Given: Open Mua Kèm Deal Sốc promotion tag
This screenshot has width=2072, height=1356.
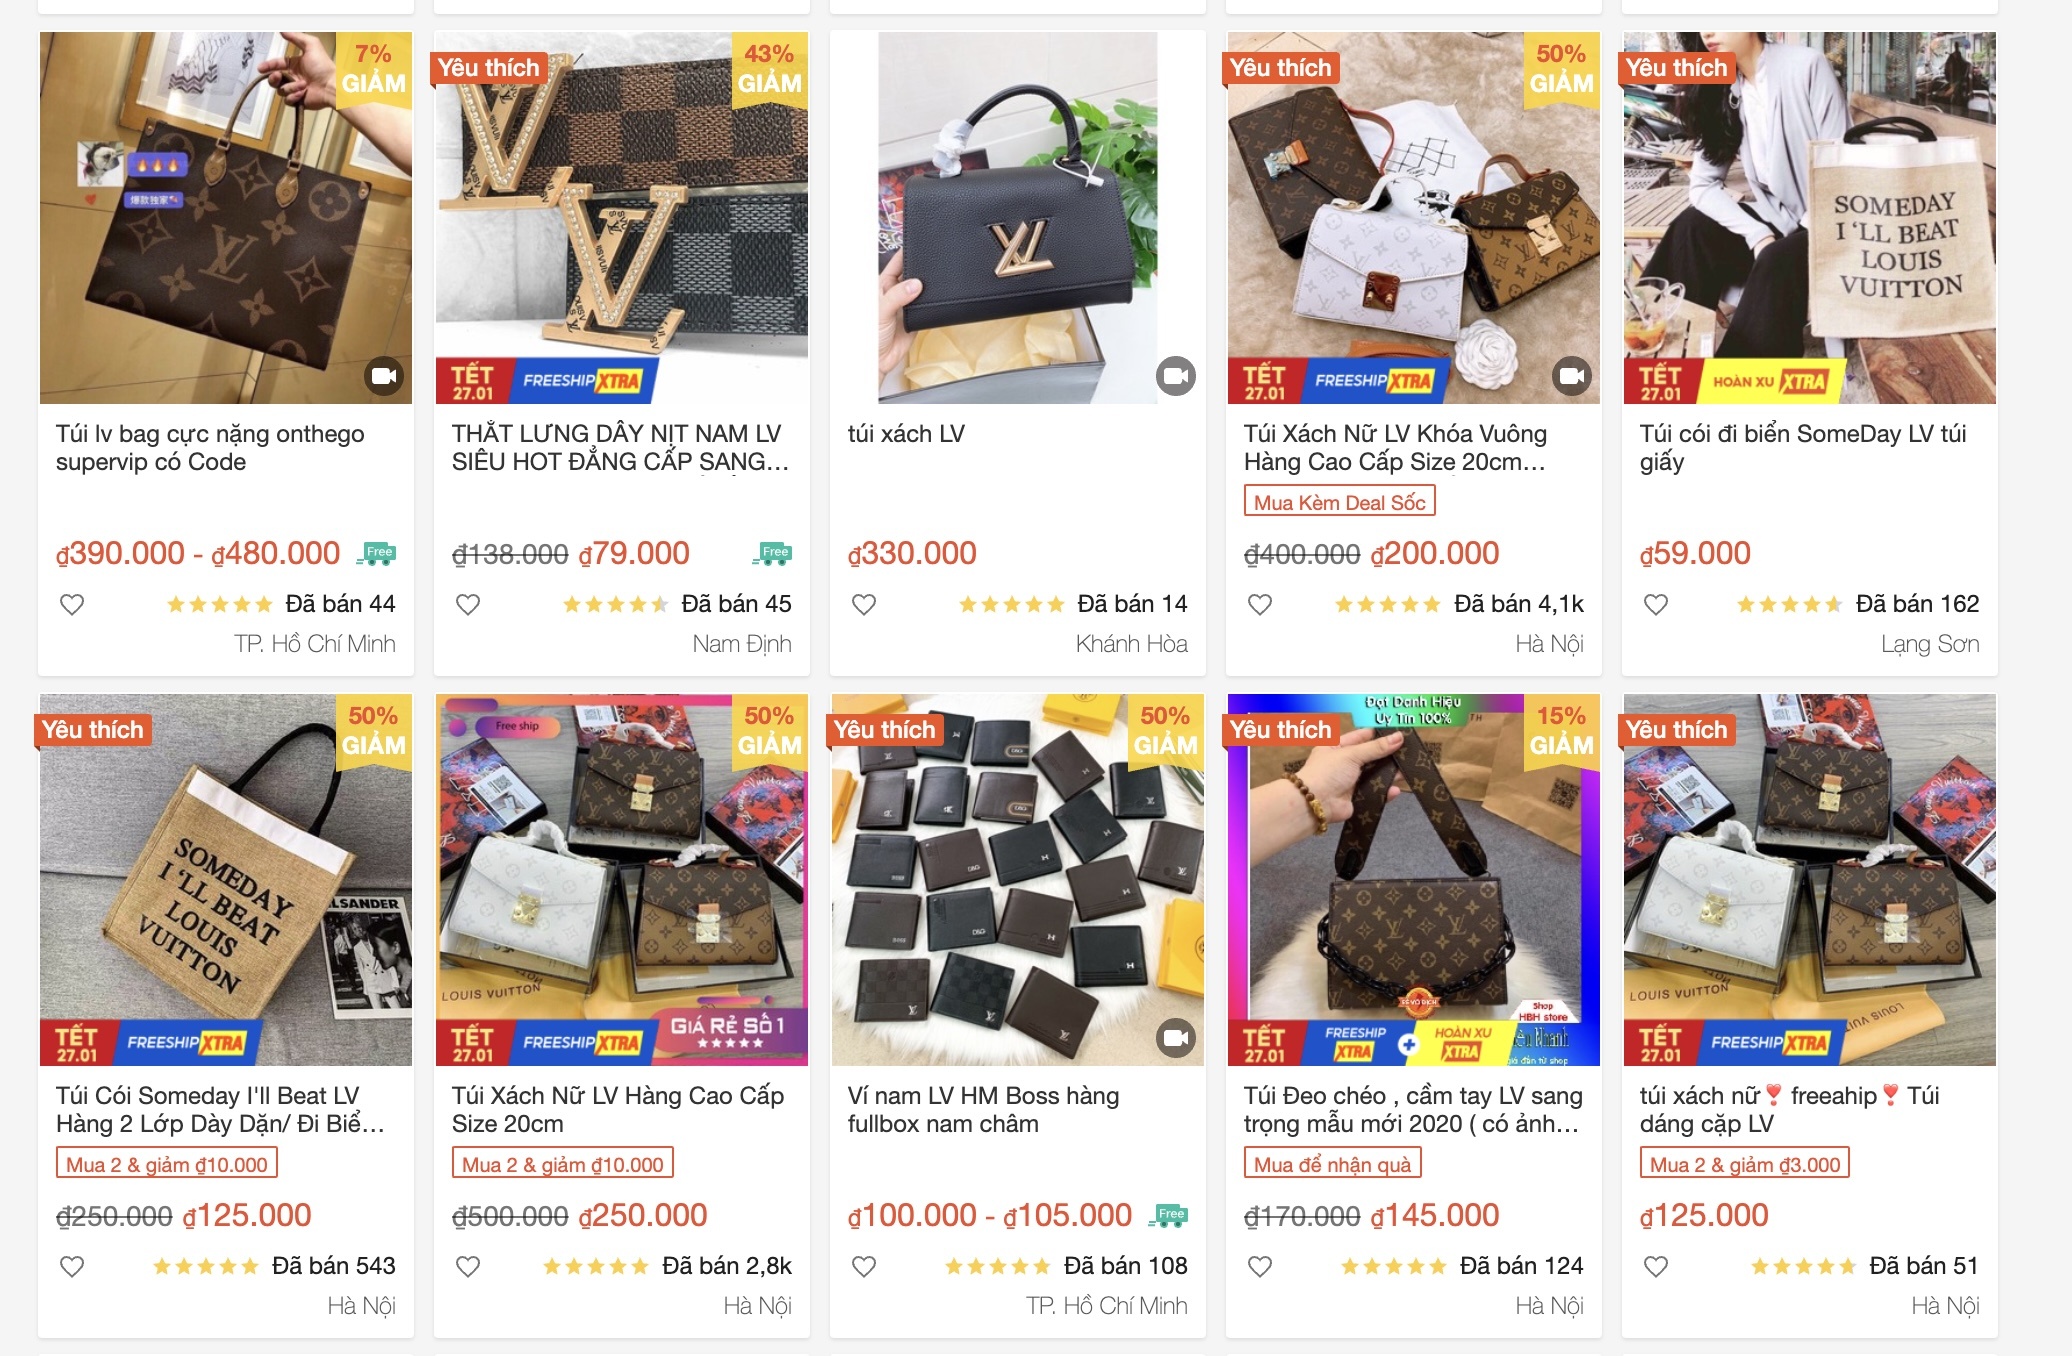Looking at the screenshot, I should pos(1340,502).
